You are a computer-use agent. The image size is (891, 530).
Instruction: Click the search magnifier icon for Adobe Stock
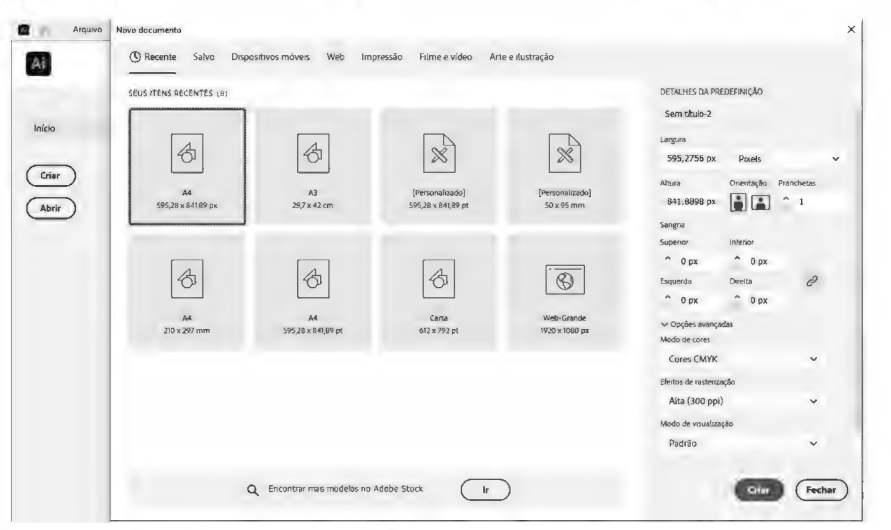[x=252, y=490]
